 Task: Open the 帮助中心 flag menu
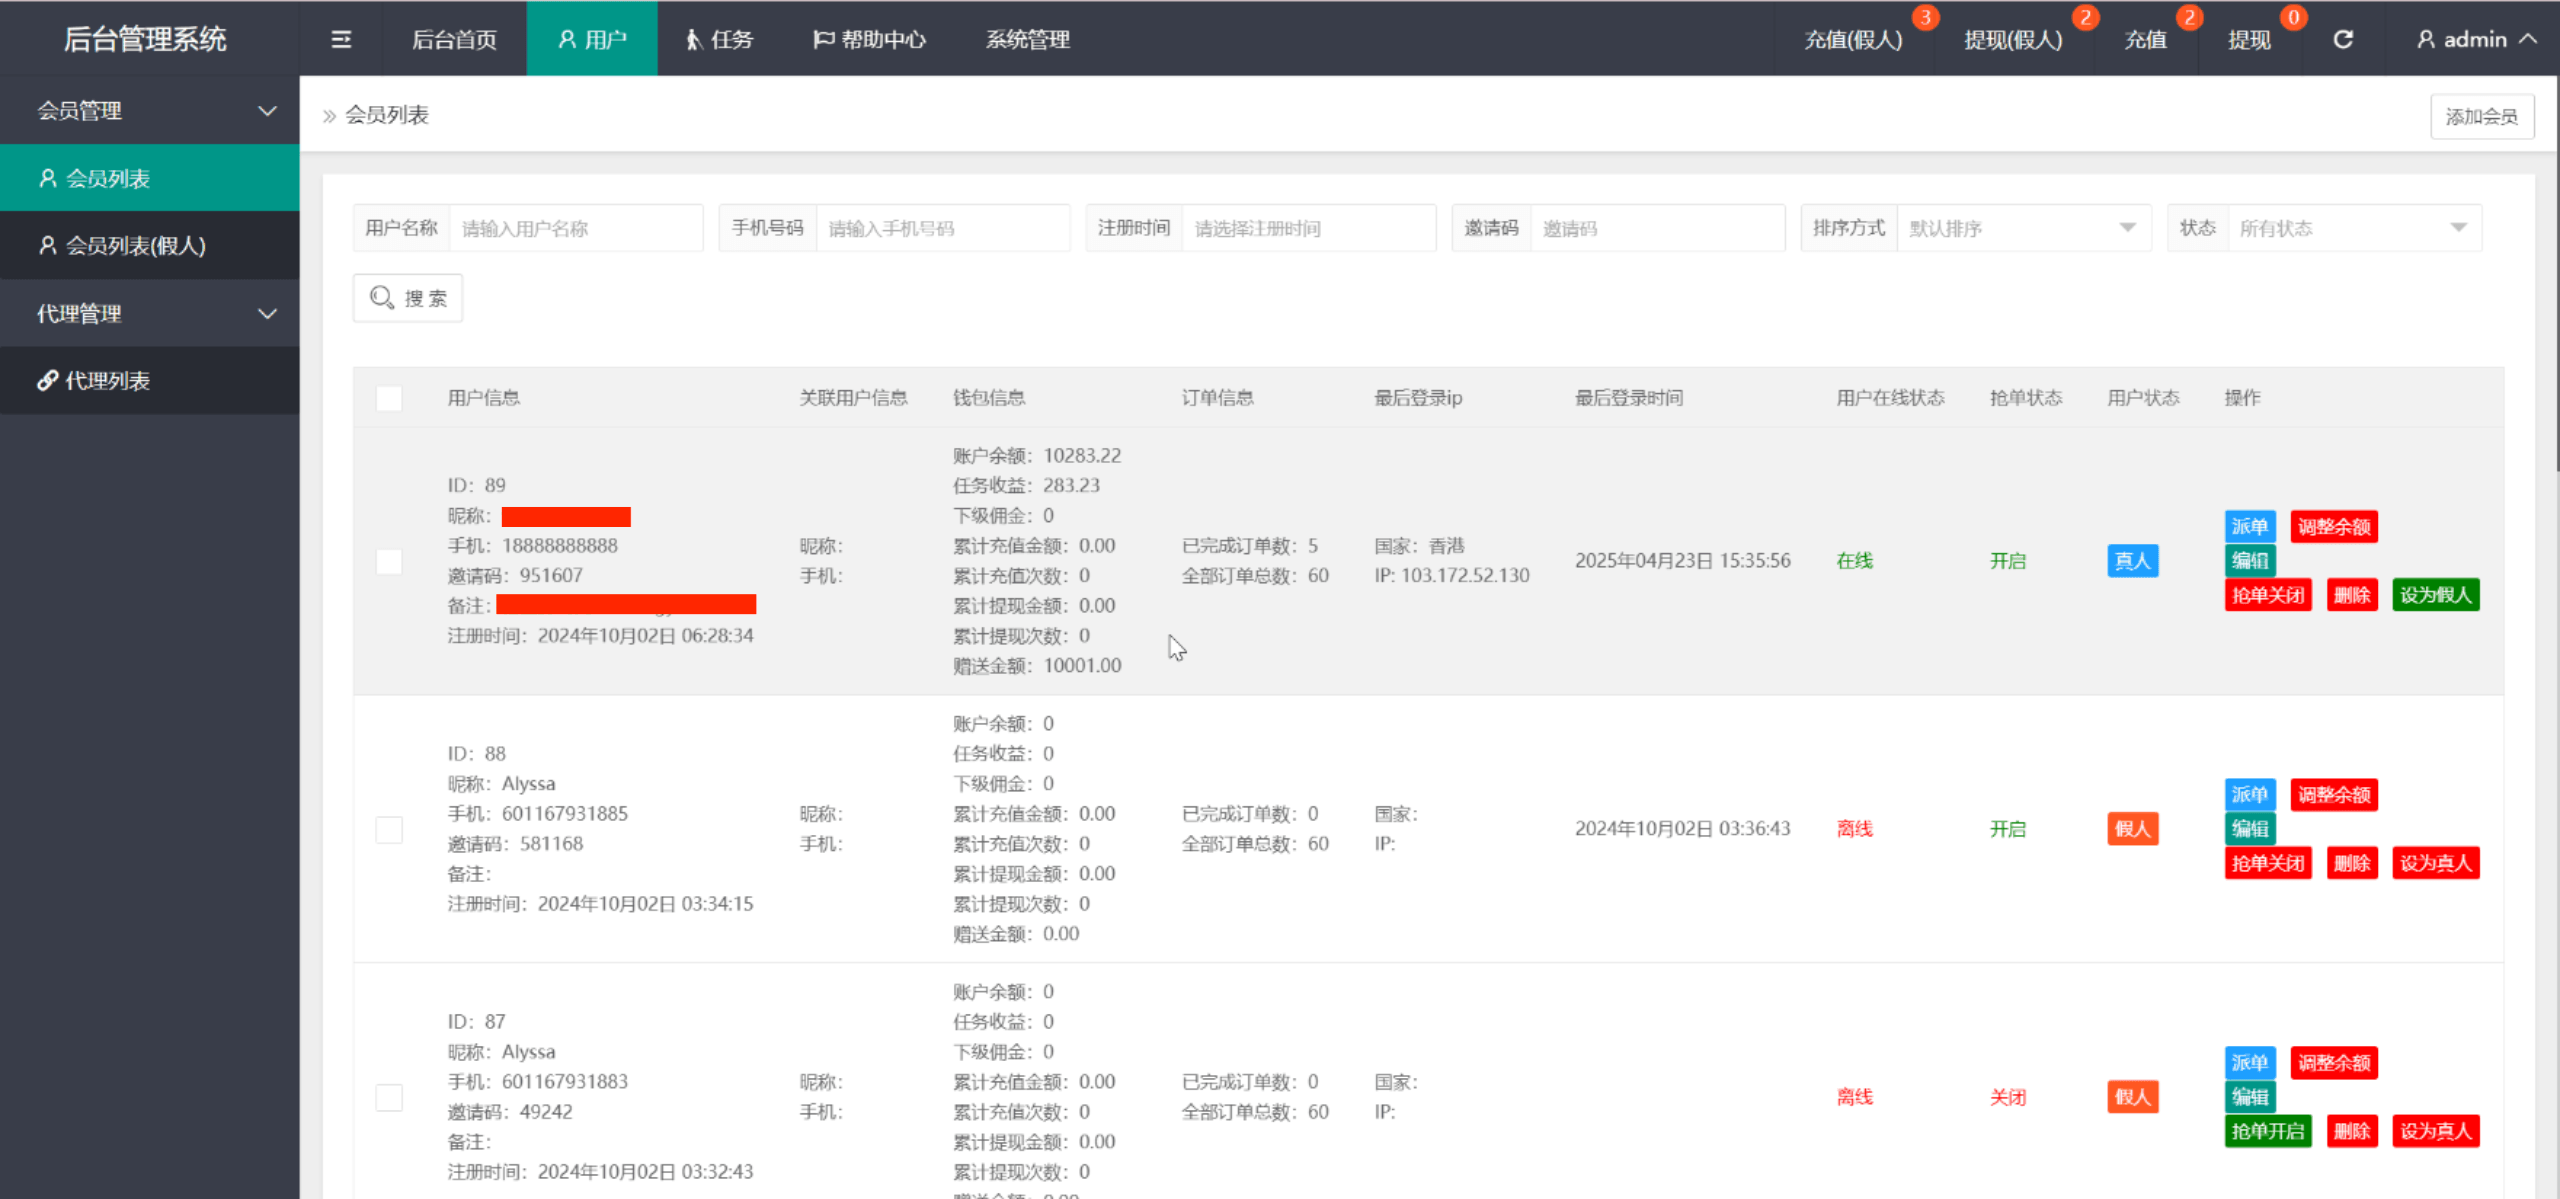click(x=869, y=39)
